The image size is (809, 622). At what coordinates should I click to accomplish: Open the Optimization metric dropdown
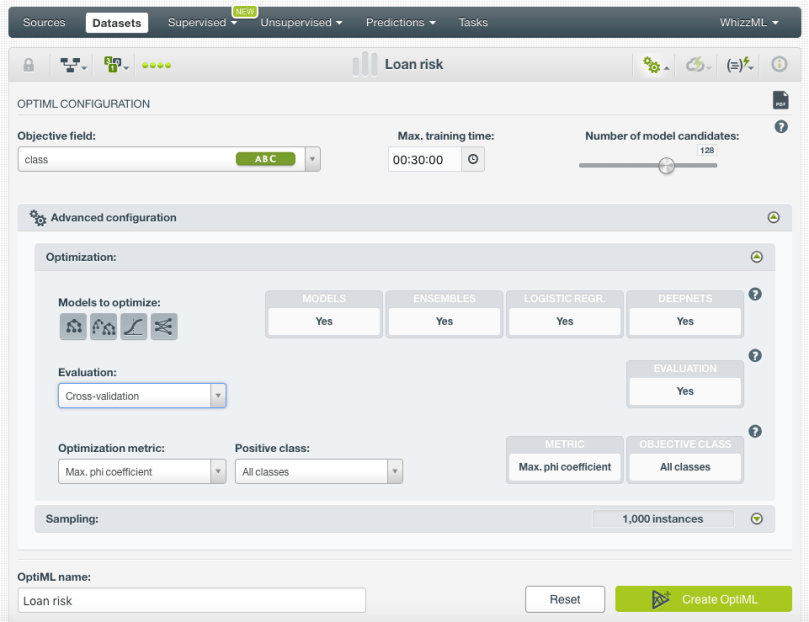142,472
